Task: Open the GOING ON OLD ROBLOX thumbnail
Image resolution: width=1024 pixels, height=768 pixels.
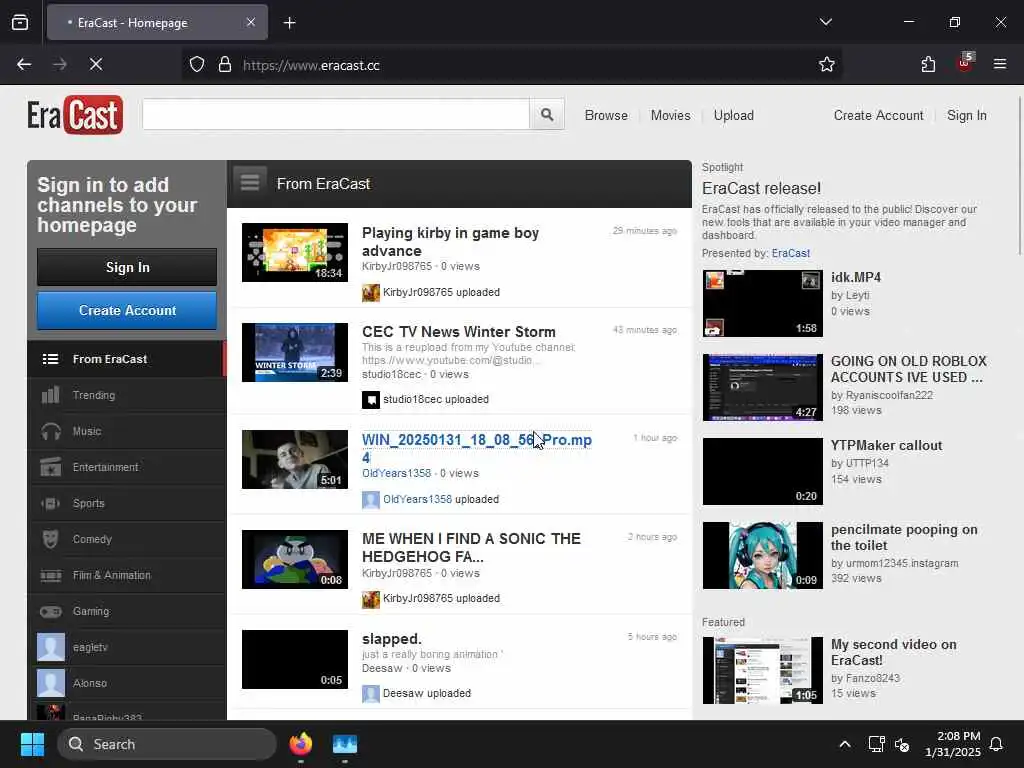Action: click(x=763, y=387)
